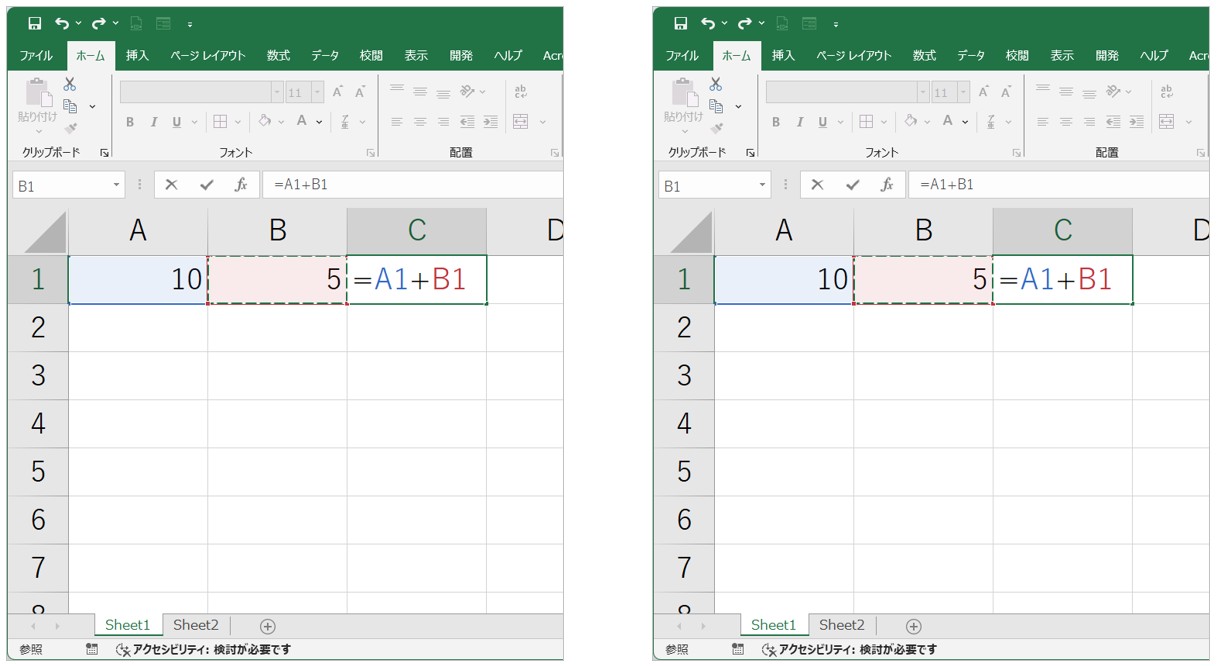Select row 3 header in right window
Image resolution: width=1217 pixels, height=666 pixels.
point(684,375)
